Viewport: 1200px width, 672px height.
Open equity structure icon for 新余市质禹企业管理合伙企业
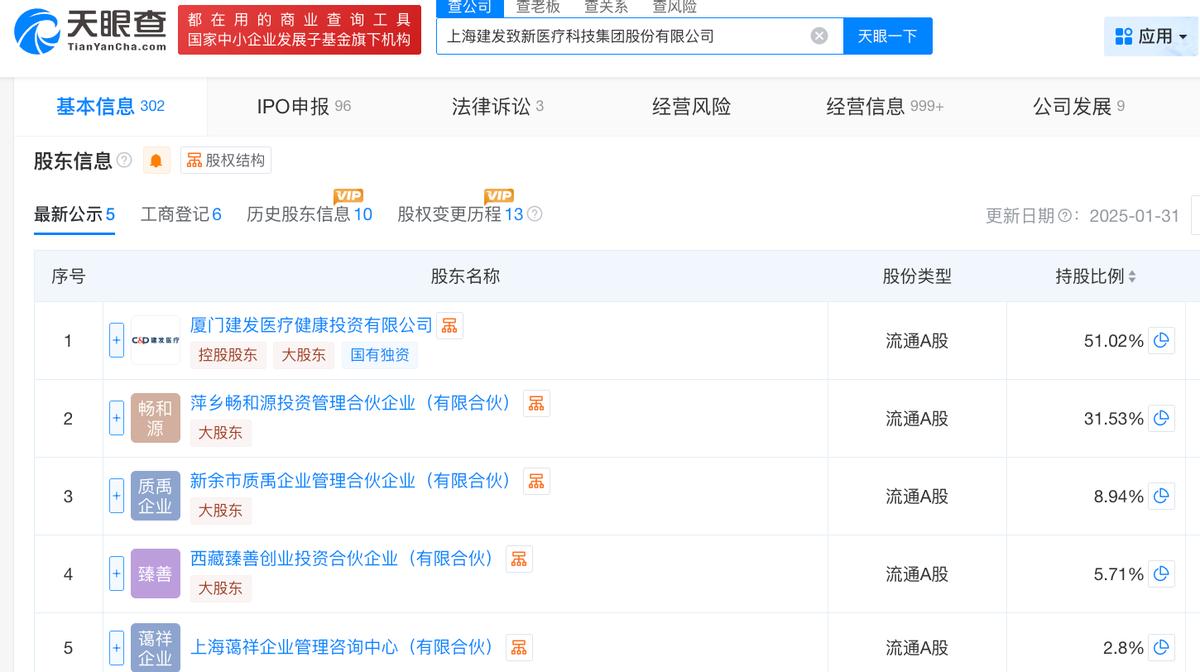pyautogui.click(x=536, y=481)
